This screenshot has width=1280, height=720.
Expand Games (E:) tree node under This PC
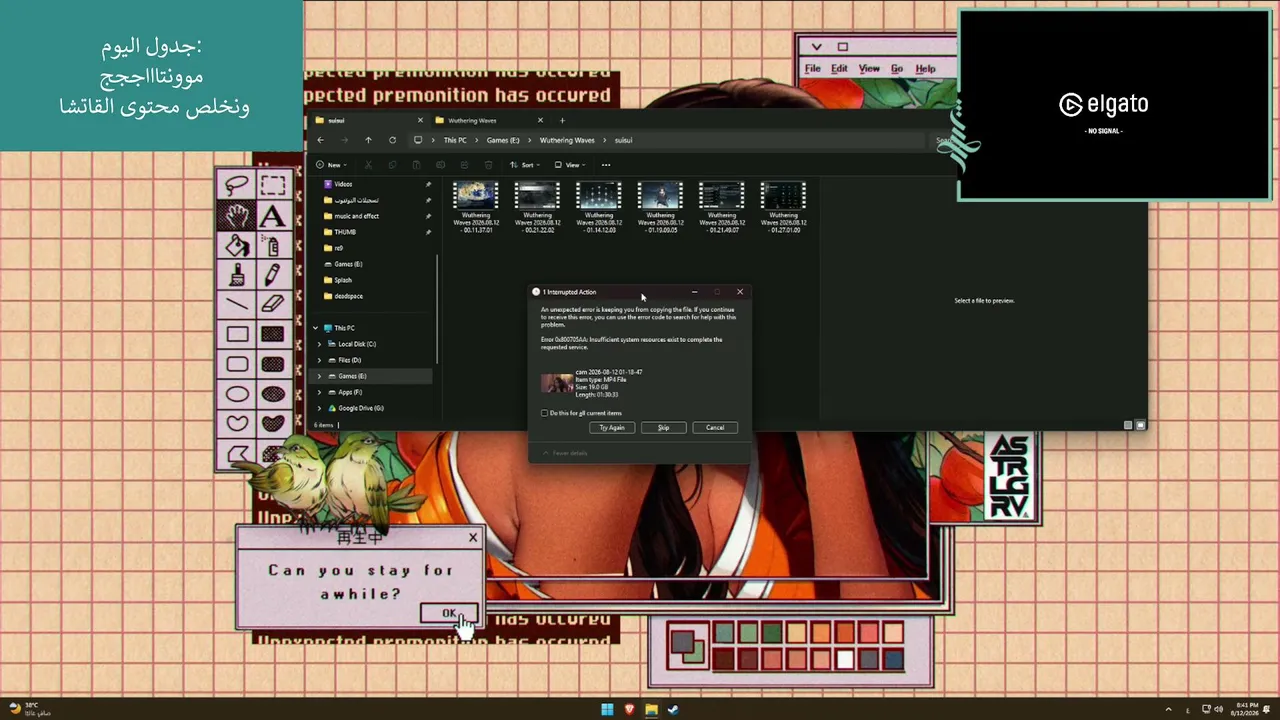click(320, 376)
